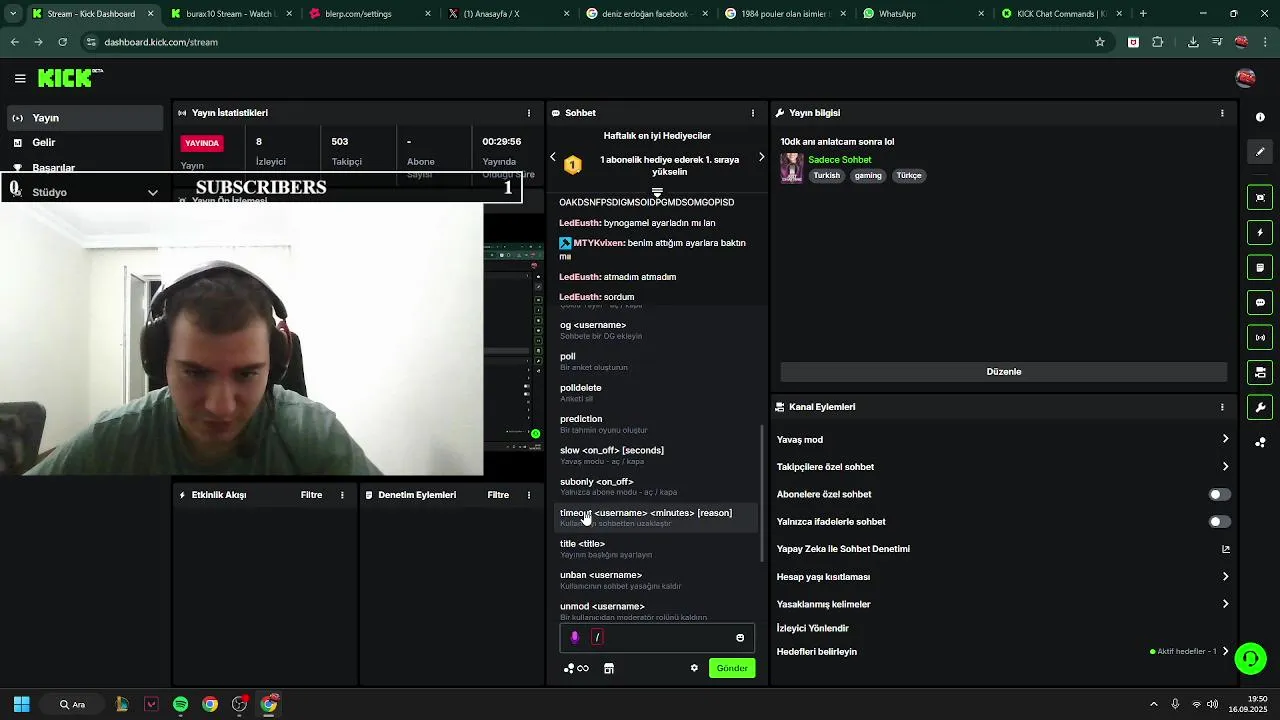
Task: Toggle the note icon in the right sidebar
Action: point(1260,268)
